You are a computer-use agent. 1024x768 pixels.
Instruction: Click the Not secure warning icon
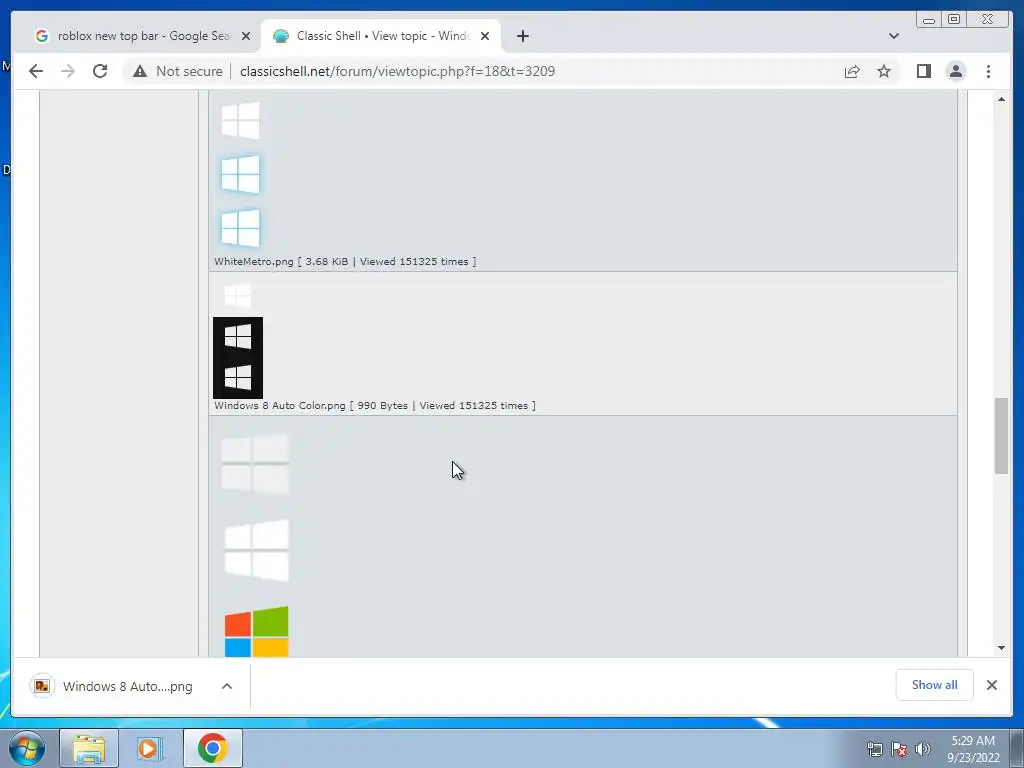click(140, 71)
